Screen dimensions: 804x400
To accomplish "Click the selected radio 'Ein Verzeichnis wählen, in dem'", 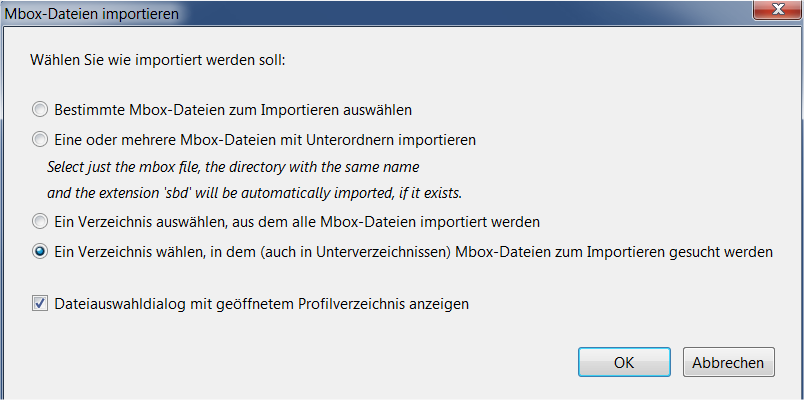I will (x=39, y=252).
